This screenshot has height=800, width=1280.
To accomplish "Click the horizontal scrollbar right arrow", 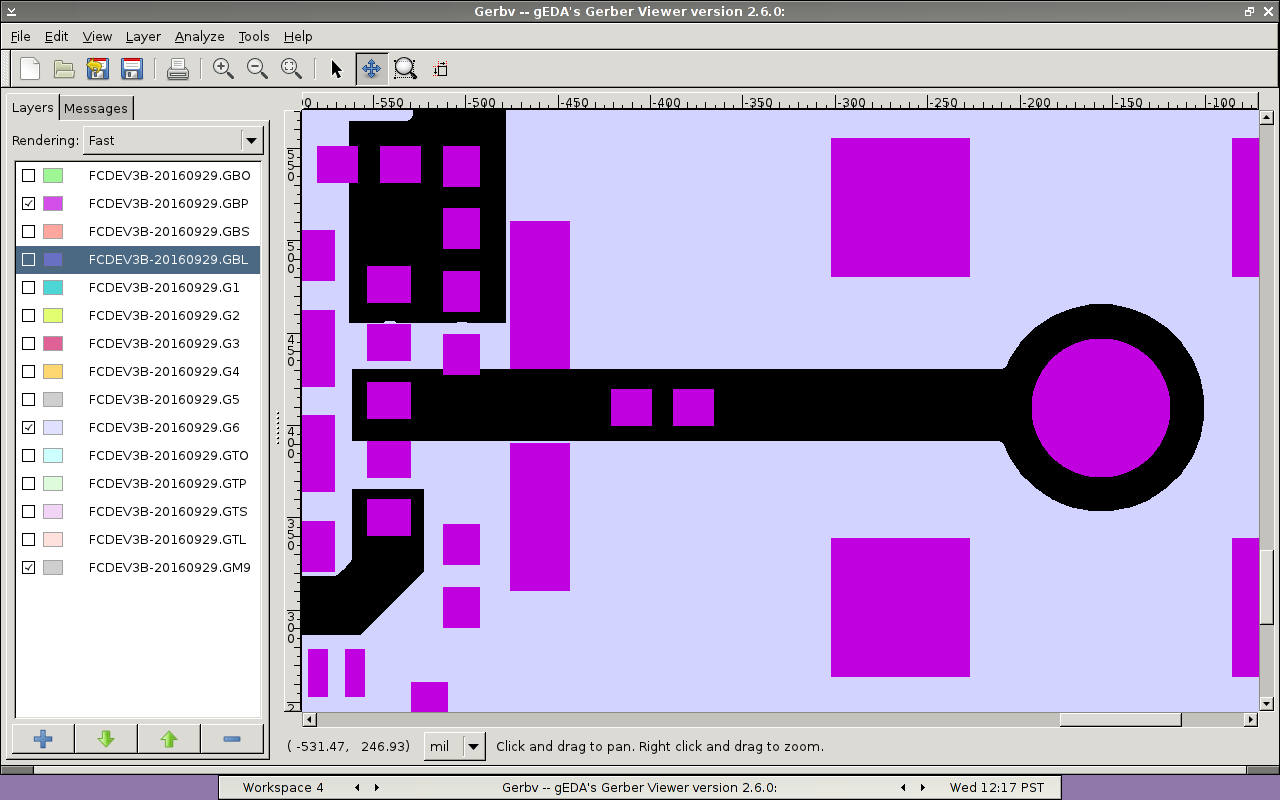I will [x=1250, y=720].
